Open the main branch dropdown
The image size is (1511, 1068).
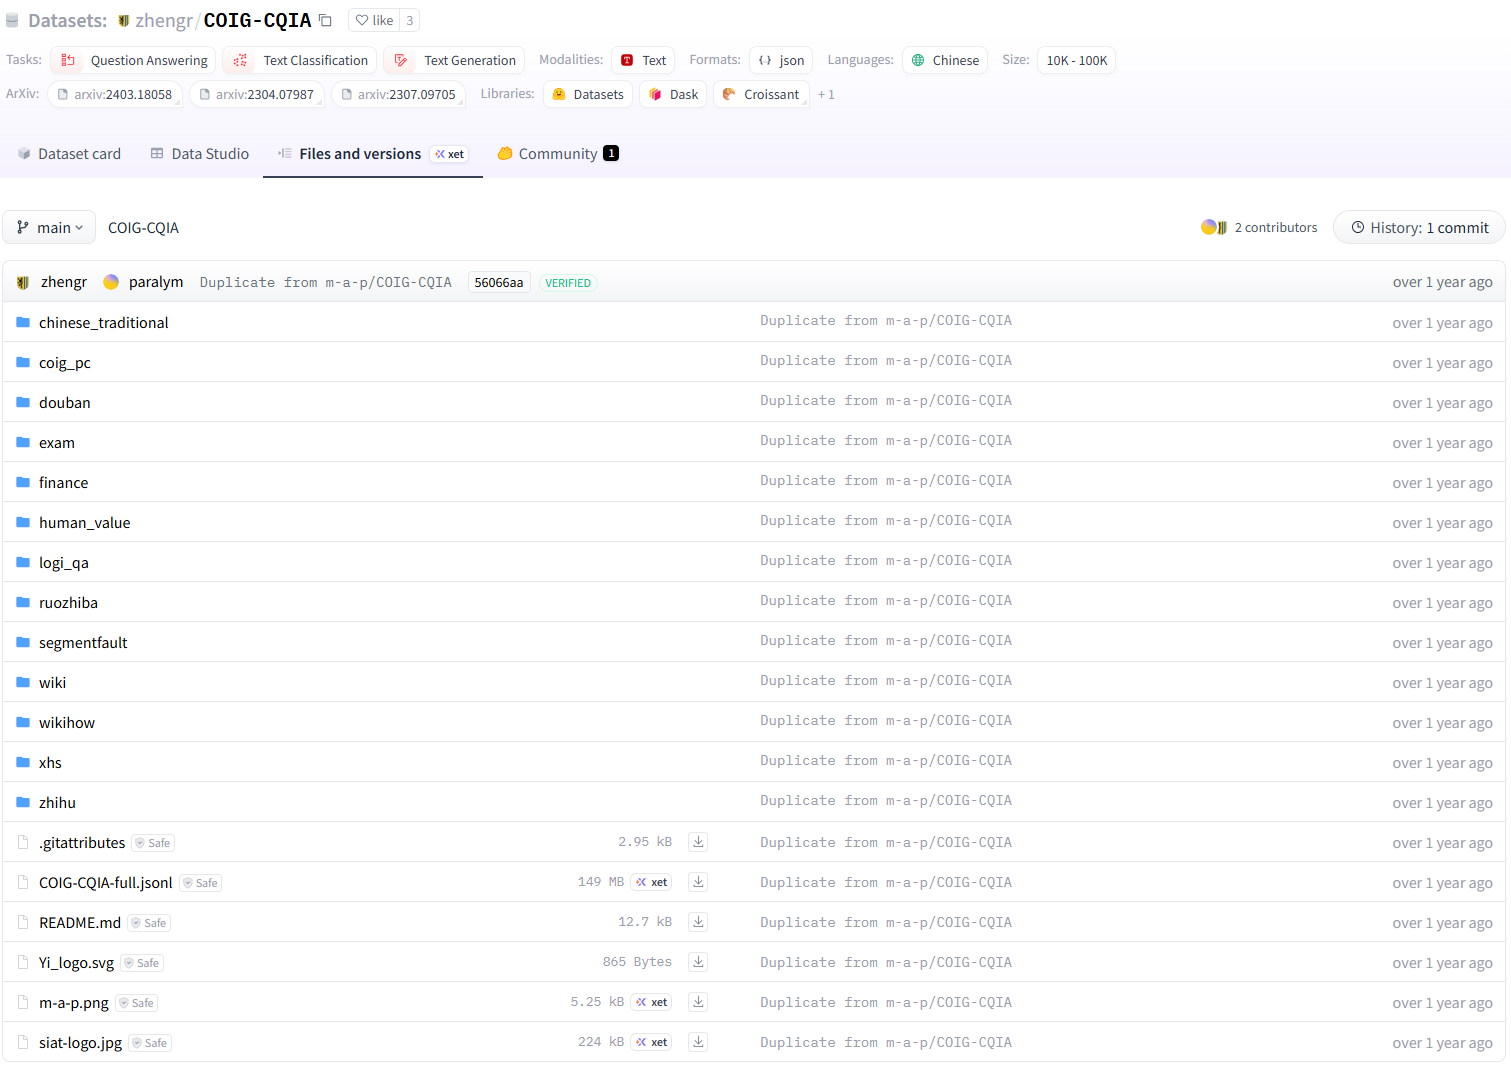pos(49,227)
